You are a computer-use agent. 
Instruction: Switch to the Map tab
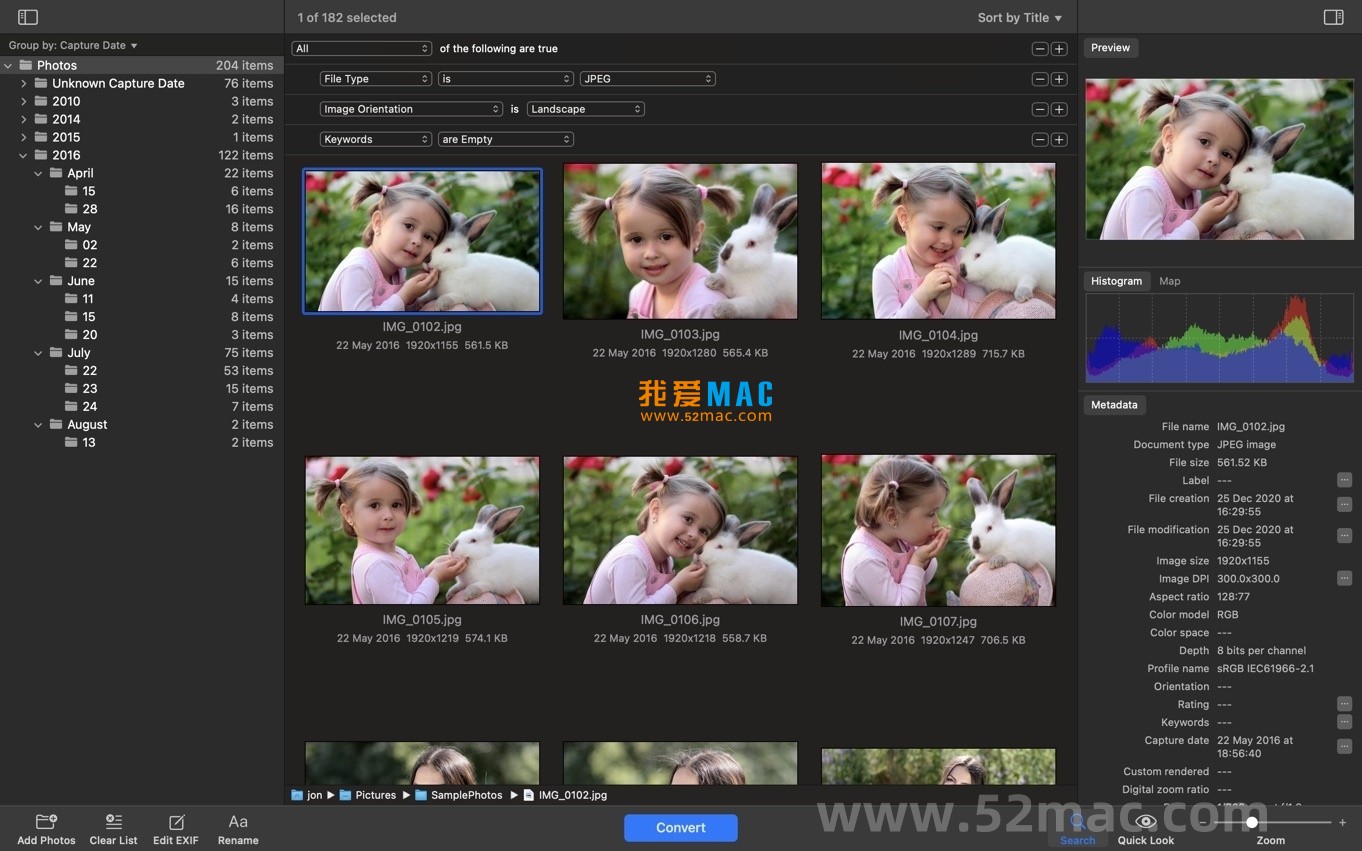click(1169, 281)
